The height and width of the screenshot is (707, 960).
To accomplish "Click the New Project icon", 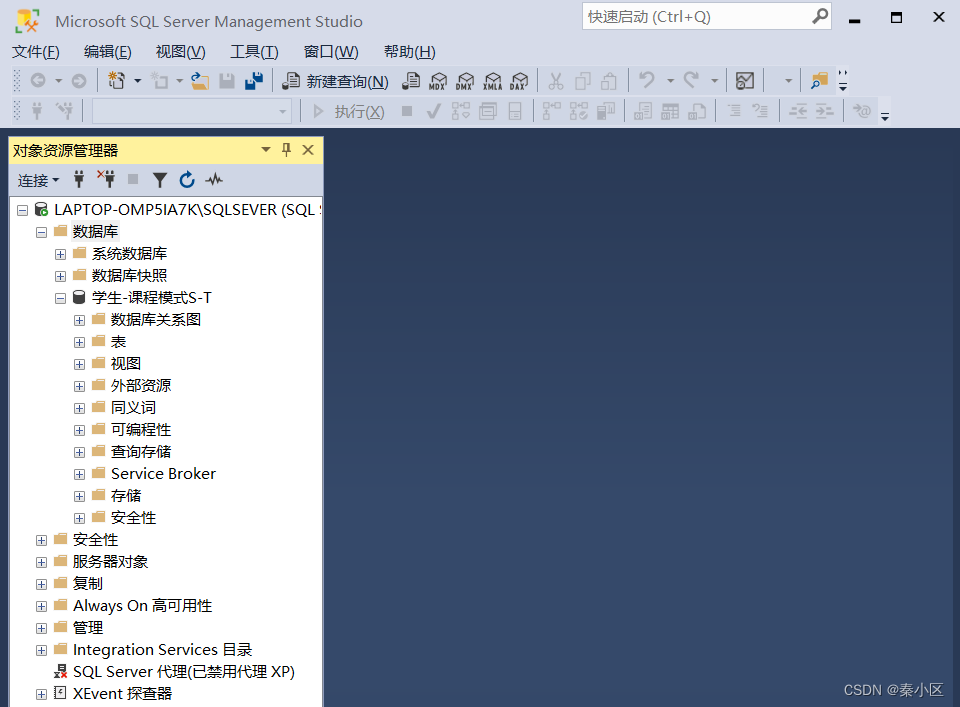I will point(116,81).
